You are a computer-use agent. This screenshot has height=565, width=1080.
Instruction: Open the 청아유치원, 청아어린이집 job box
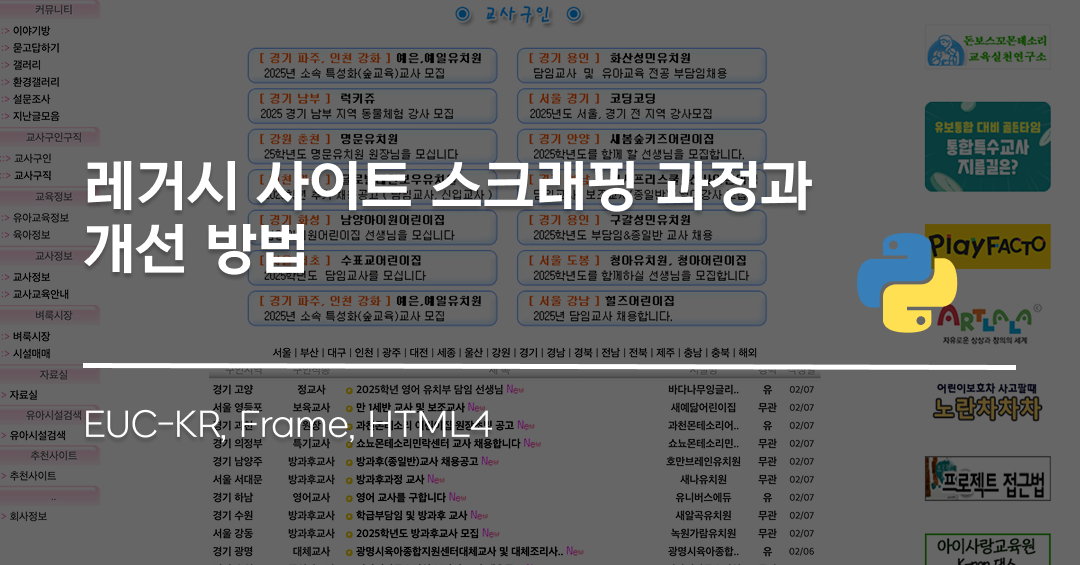642,268
